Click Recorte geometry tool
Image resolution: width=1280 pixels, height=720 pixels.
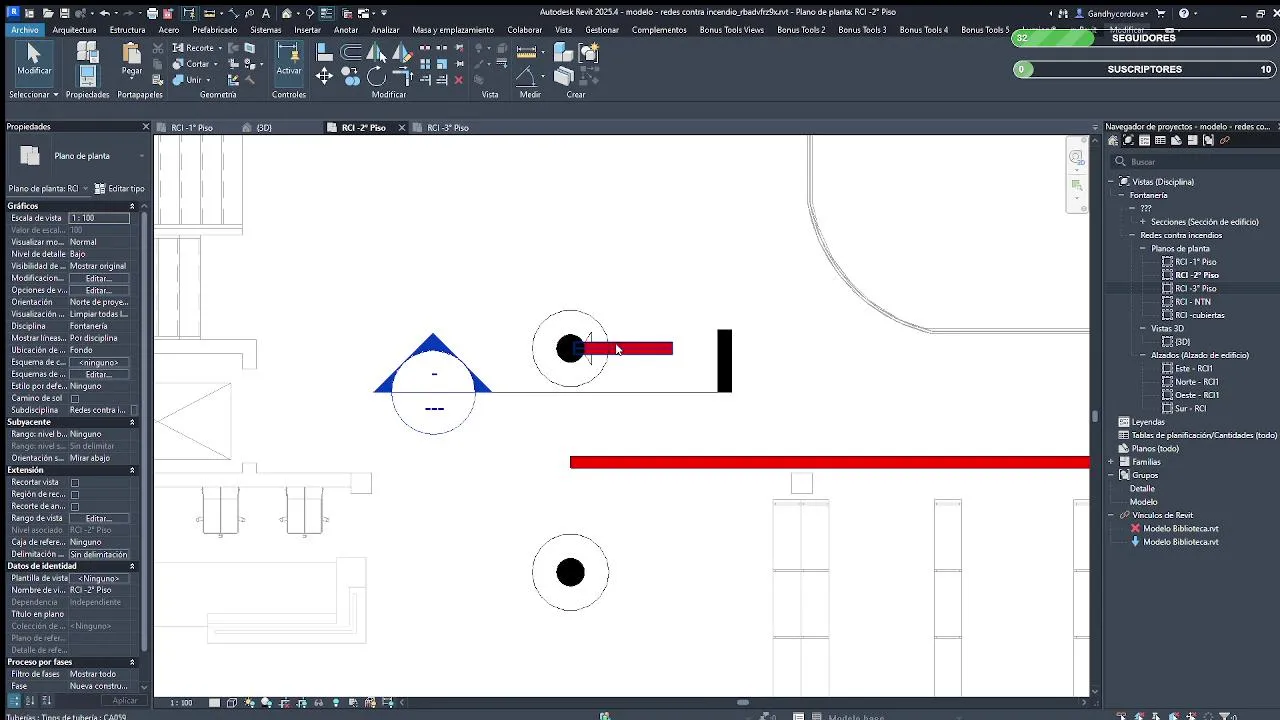(x=193, y=48)
